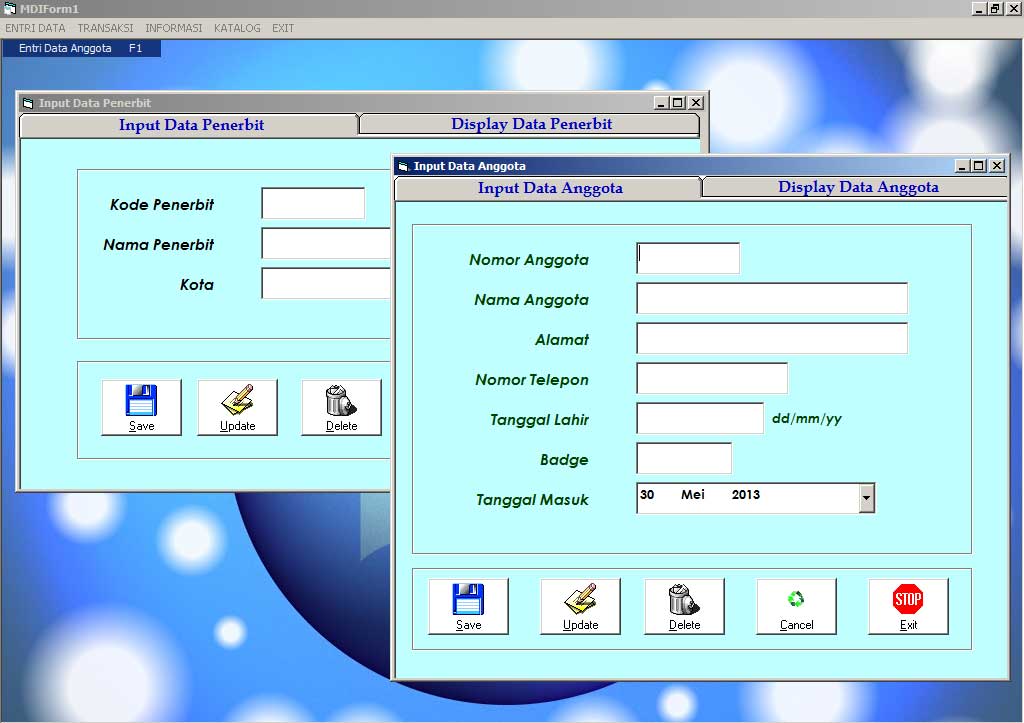The width and height of the screenshot is (1024, 723).
Task: Open the KATALOG menu
Action: pos(237,28)
